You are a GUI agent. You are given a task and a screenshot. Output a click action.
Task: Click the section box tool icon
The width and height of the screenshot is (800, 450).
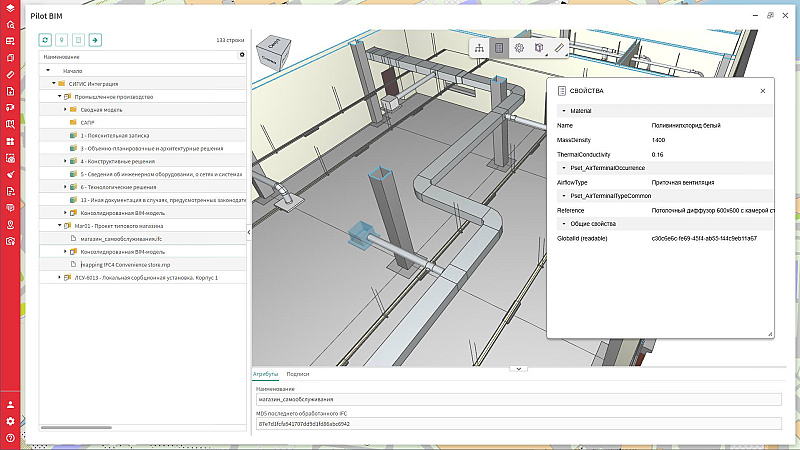[x=539, y=47]
